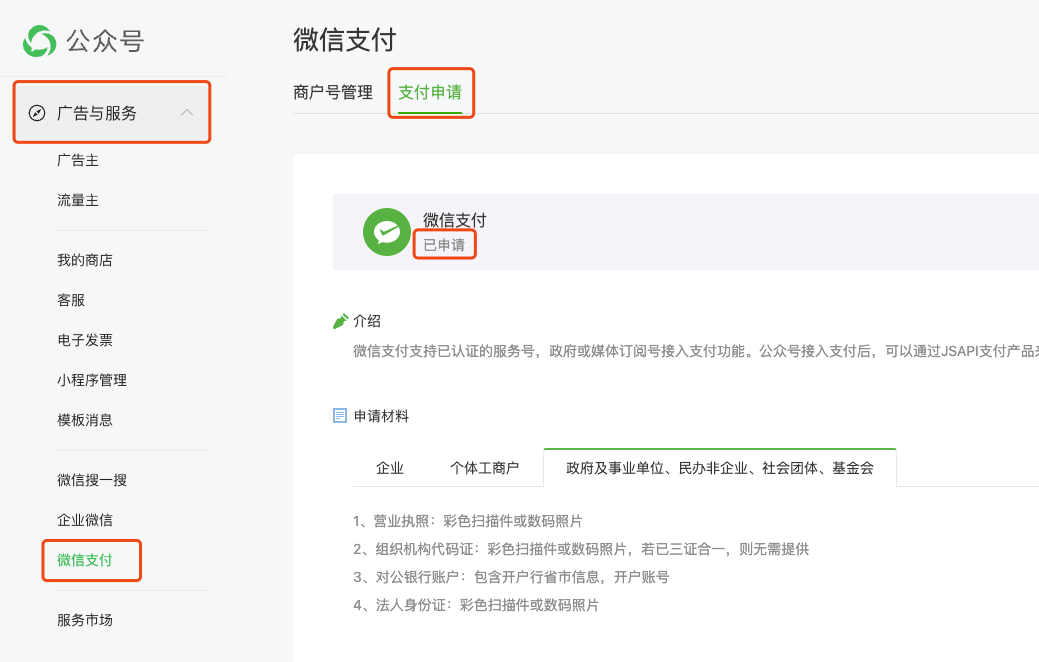Click the 申请材料 section heading
The image size is (1039, 662).
point(382,416)
